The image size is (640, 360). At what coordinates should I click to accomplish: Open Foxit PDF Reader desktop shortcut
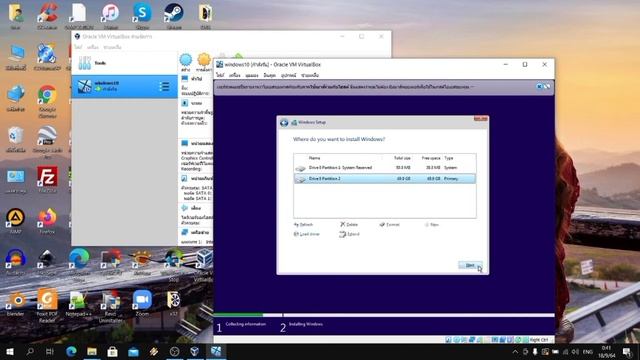point(47,305)
